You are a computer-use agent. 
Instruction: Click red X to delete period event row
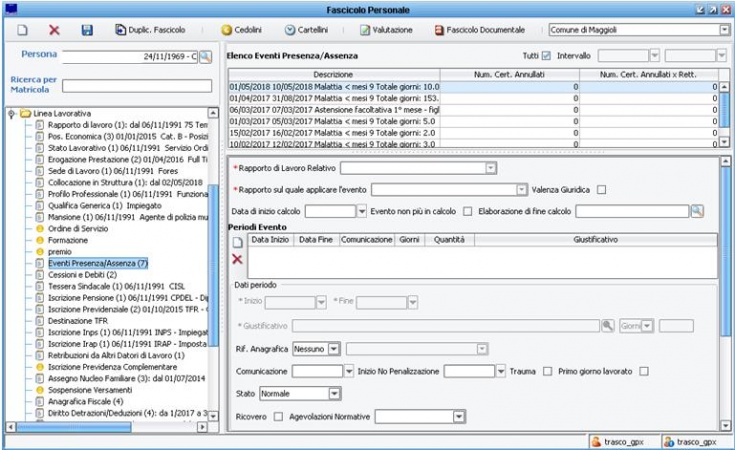tap(237, 259)
